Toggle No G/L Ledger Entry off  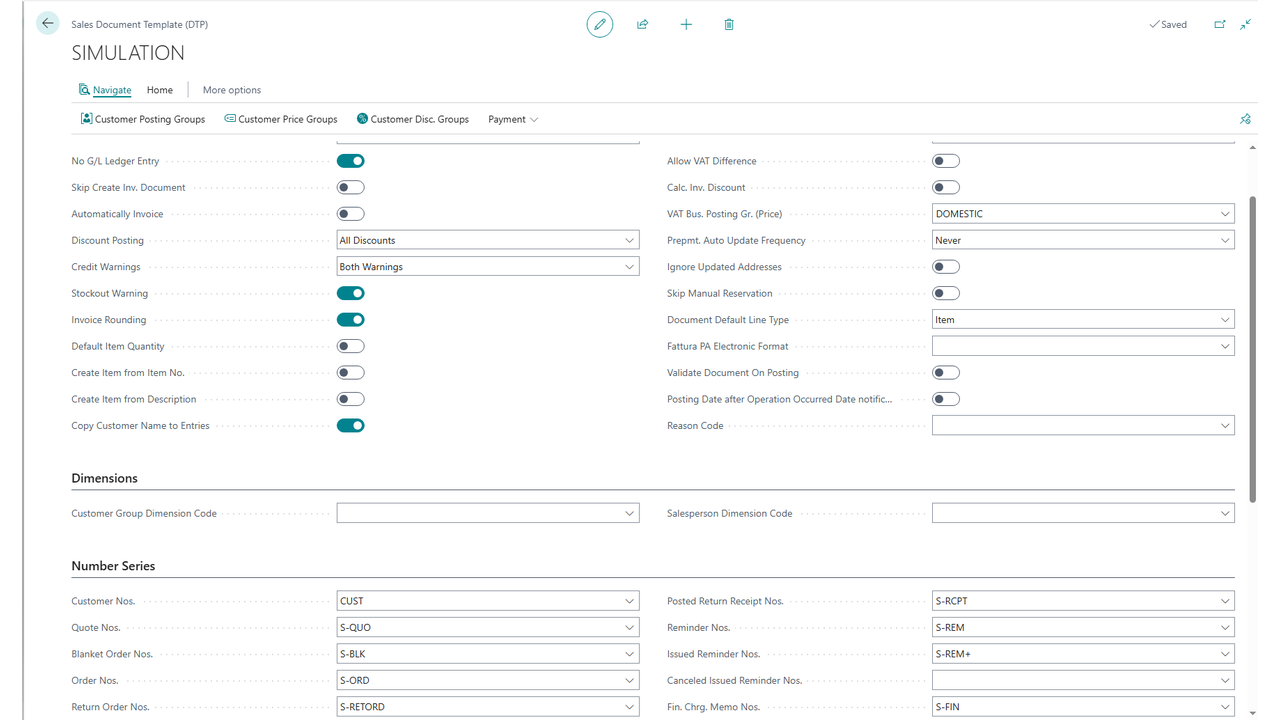click(x=351, y=161)
